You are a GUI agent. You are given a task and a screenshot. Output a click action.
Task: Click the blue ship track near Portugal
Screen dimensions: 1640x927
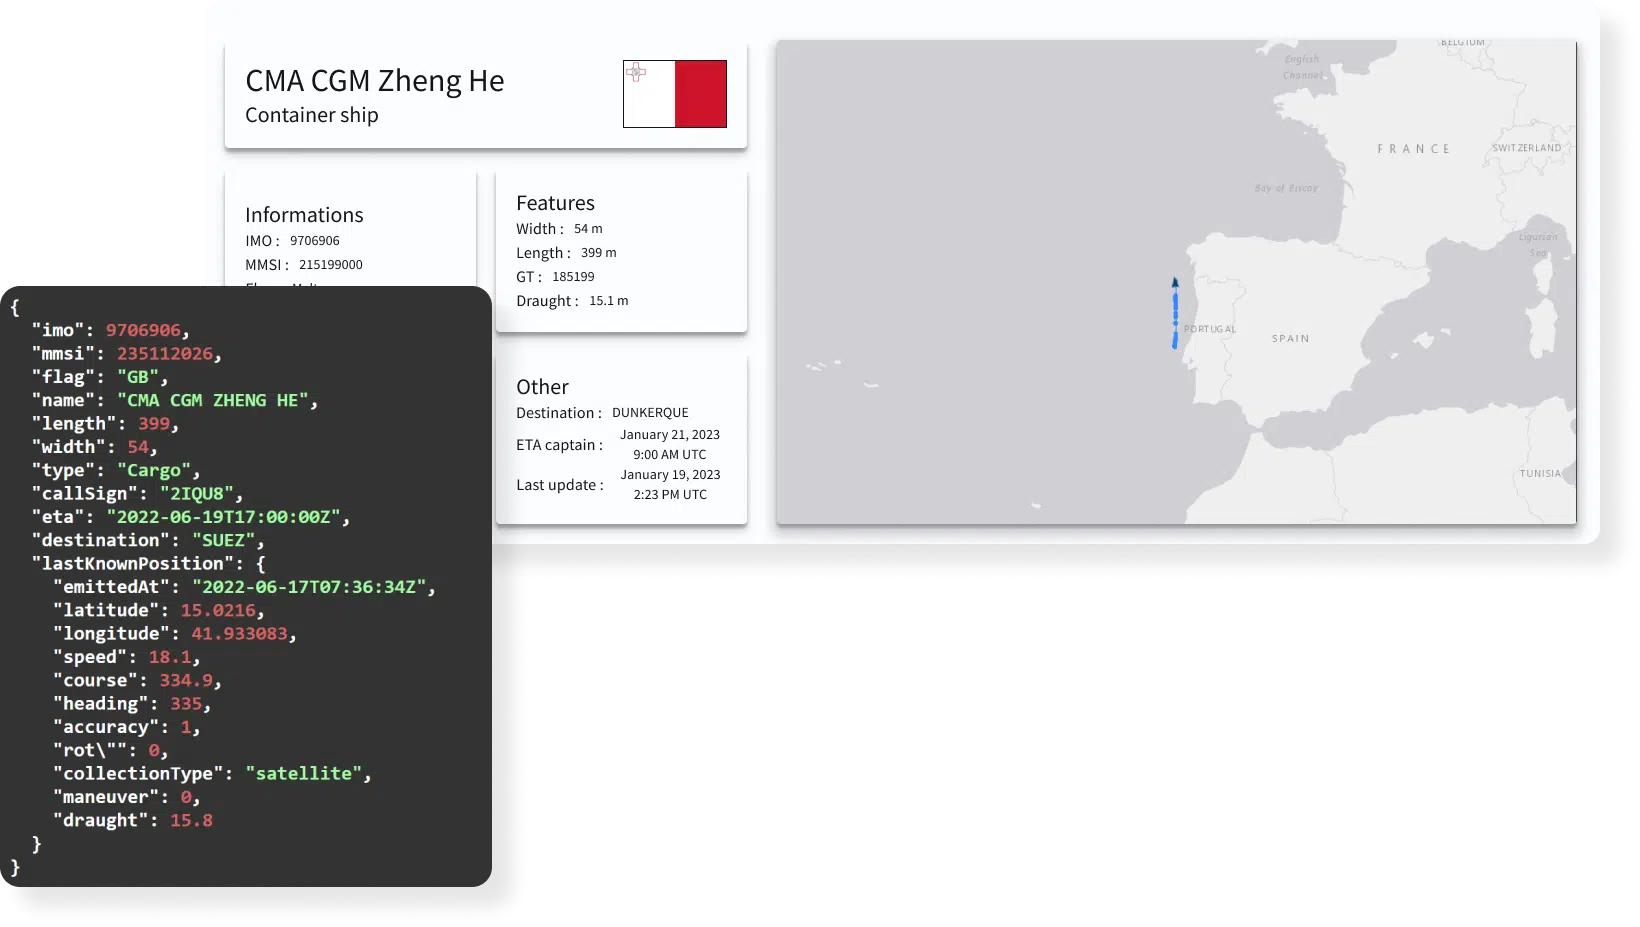(1175, 319)
